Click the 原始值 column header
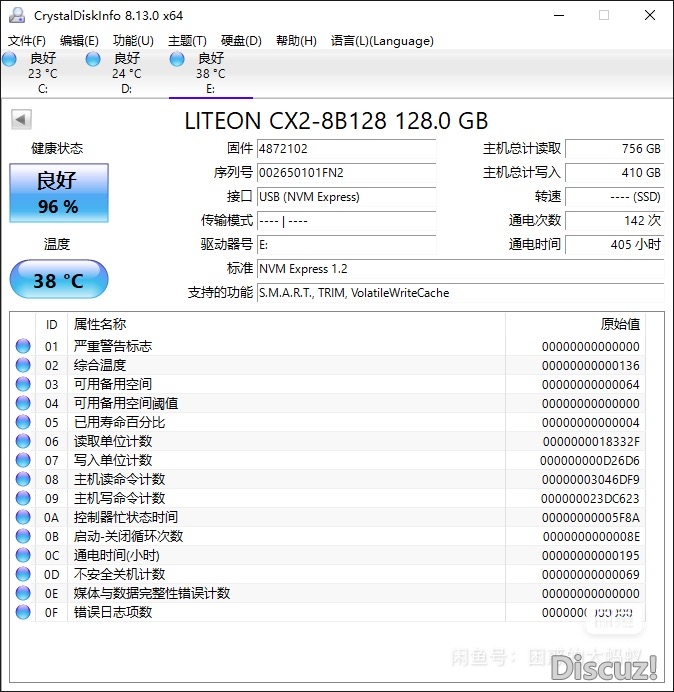The image size is (674, 692). tap(619, 324)
